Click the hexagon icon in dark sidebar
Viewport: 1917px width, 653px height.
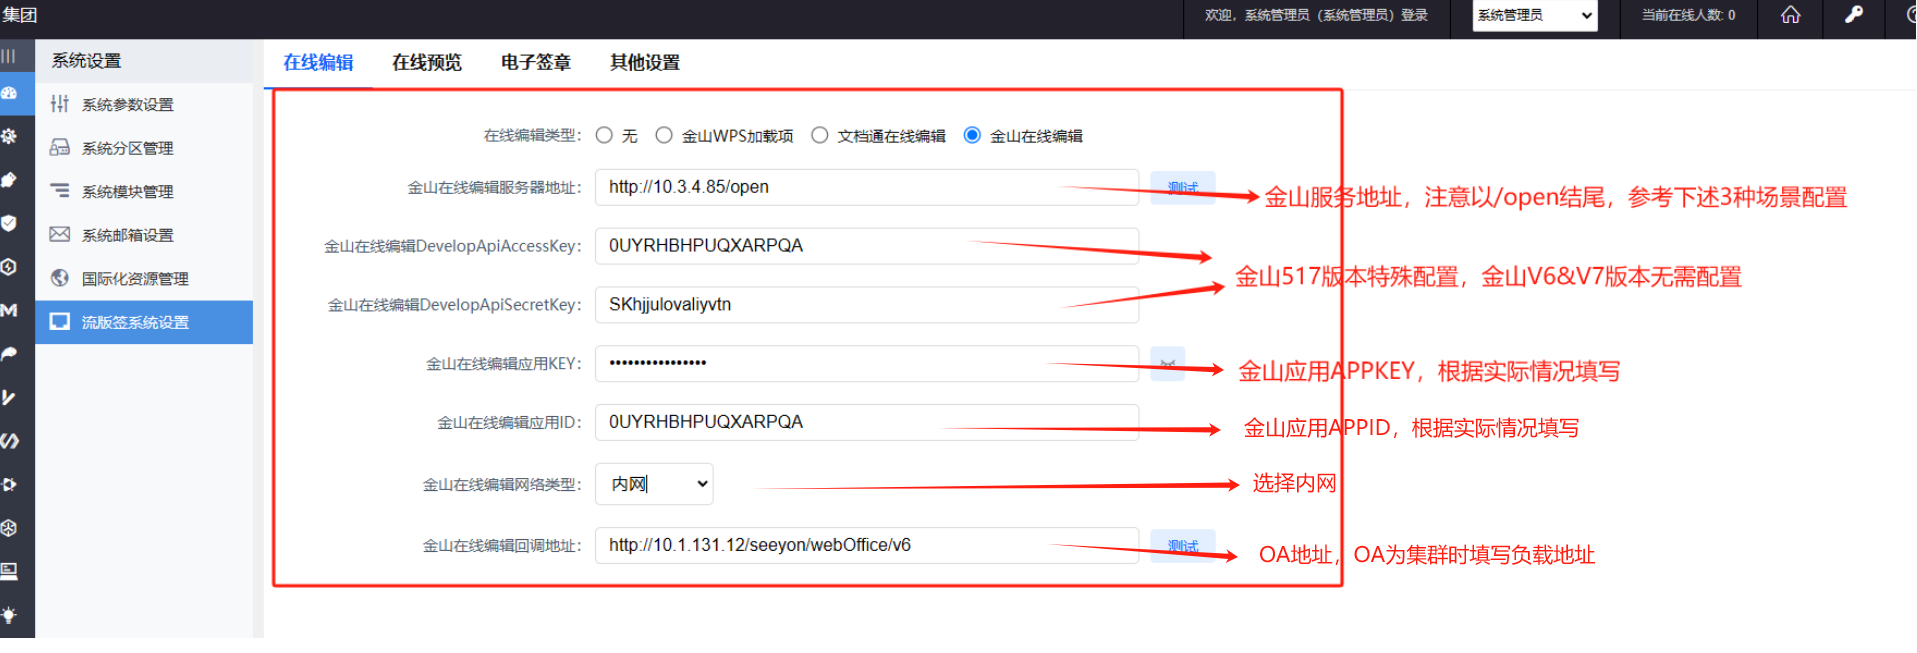pyautogui.click(x=8, y=267)
